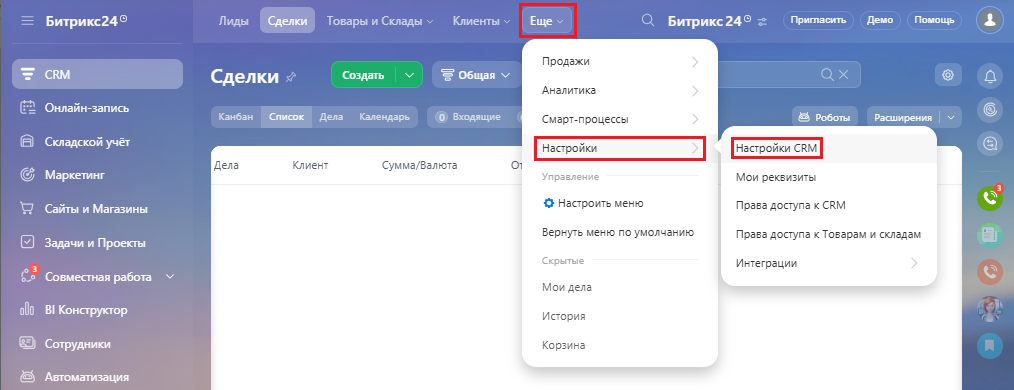Click the Пригласить button
The width and height of the screenshot is (1014, 390).
tap(818, 20)
